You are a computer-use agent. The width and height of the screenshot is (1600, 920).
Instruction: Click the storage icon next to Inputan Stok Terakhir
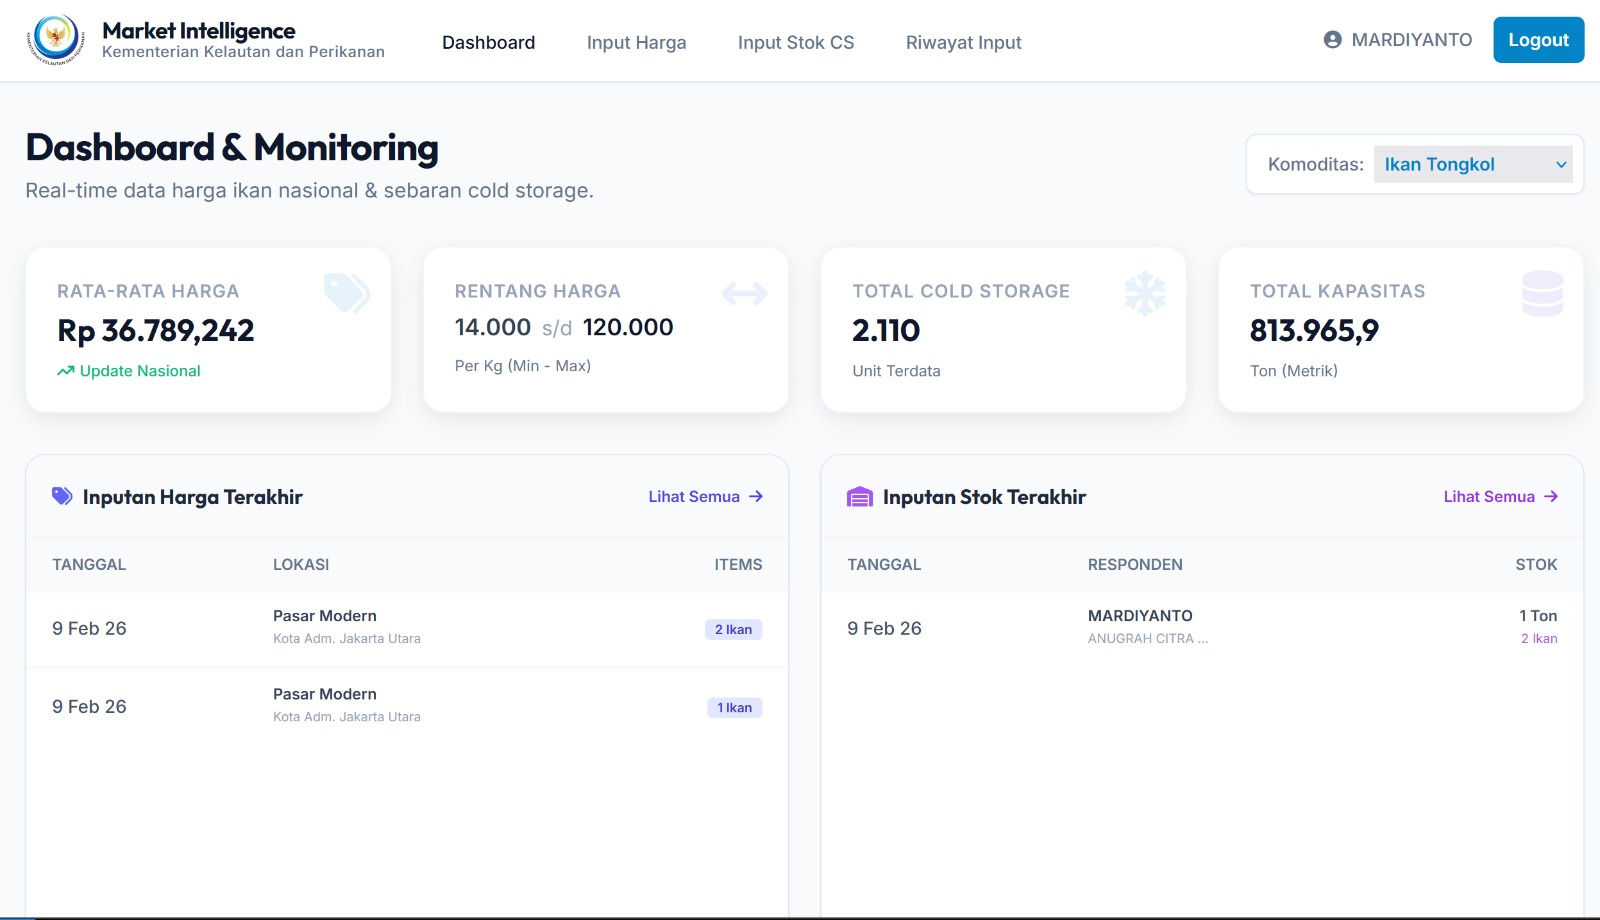click(x=859, y=497)
